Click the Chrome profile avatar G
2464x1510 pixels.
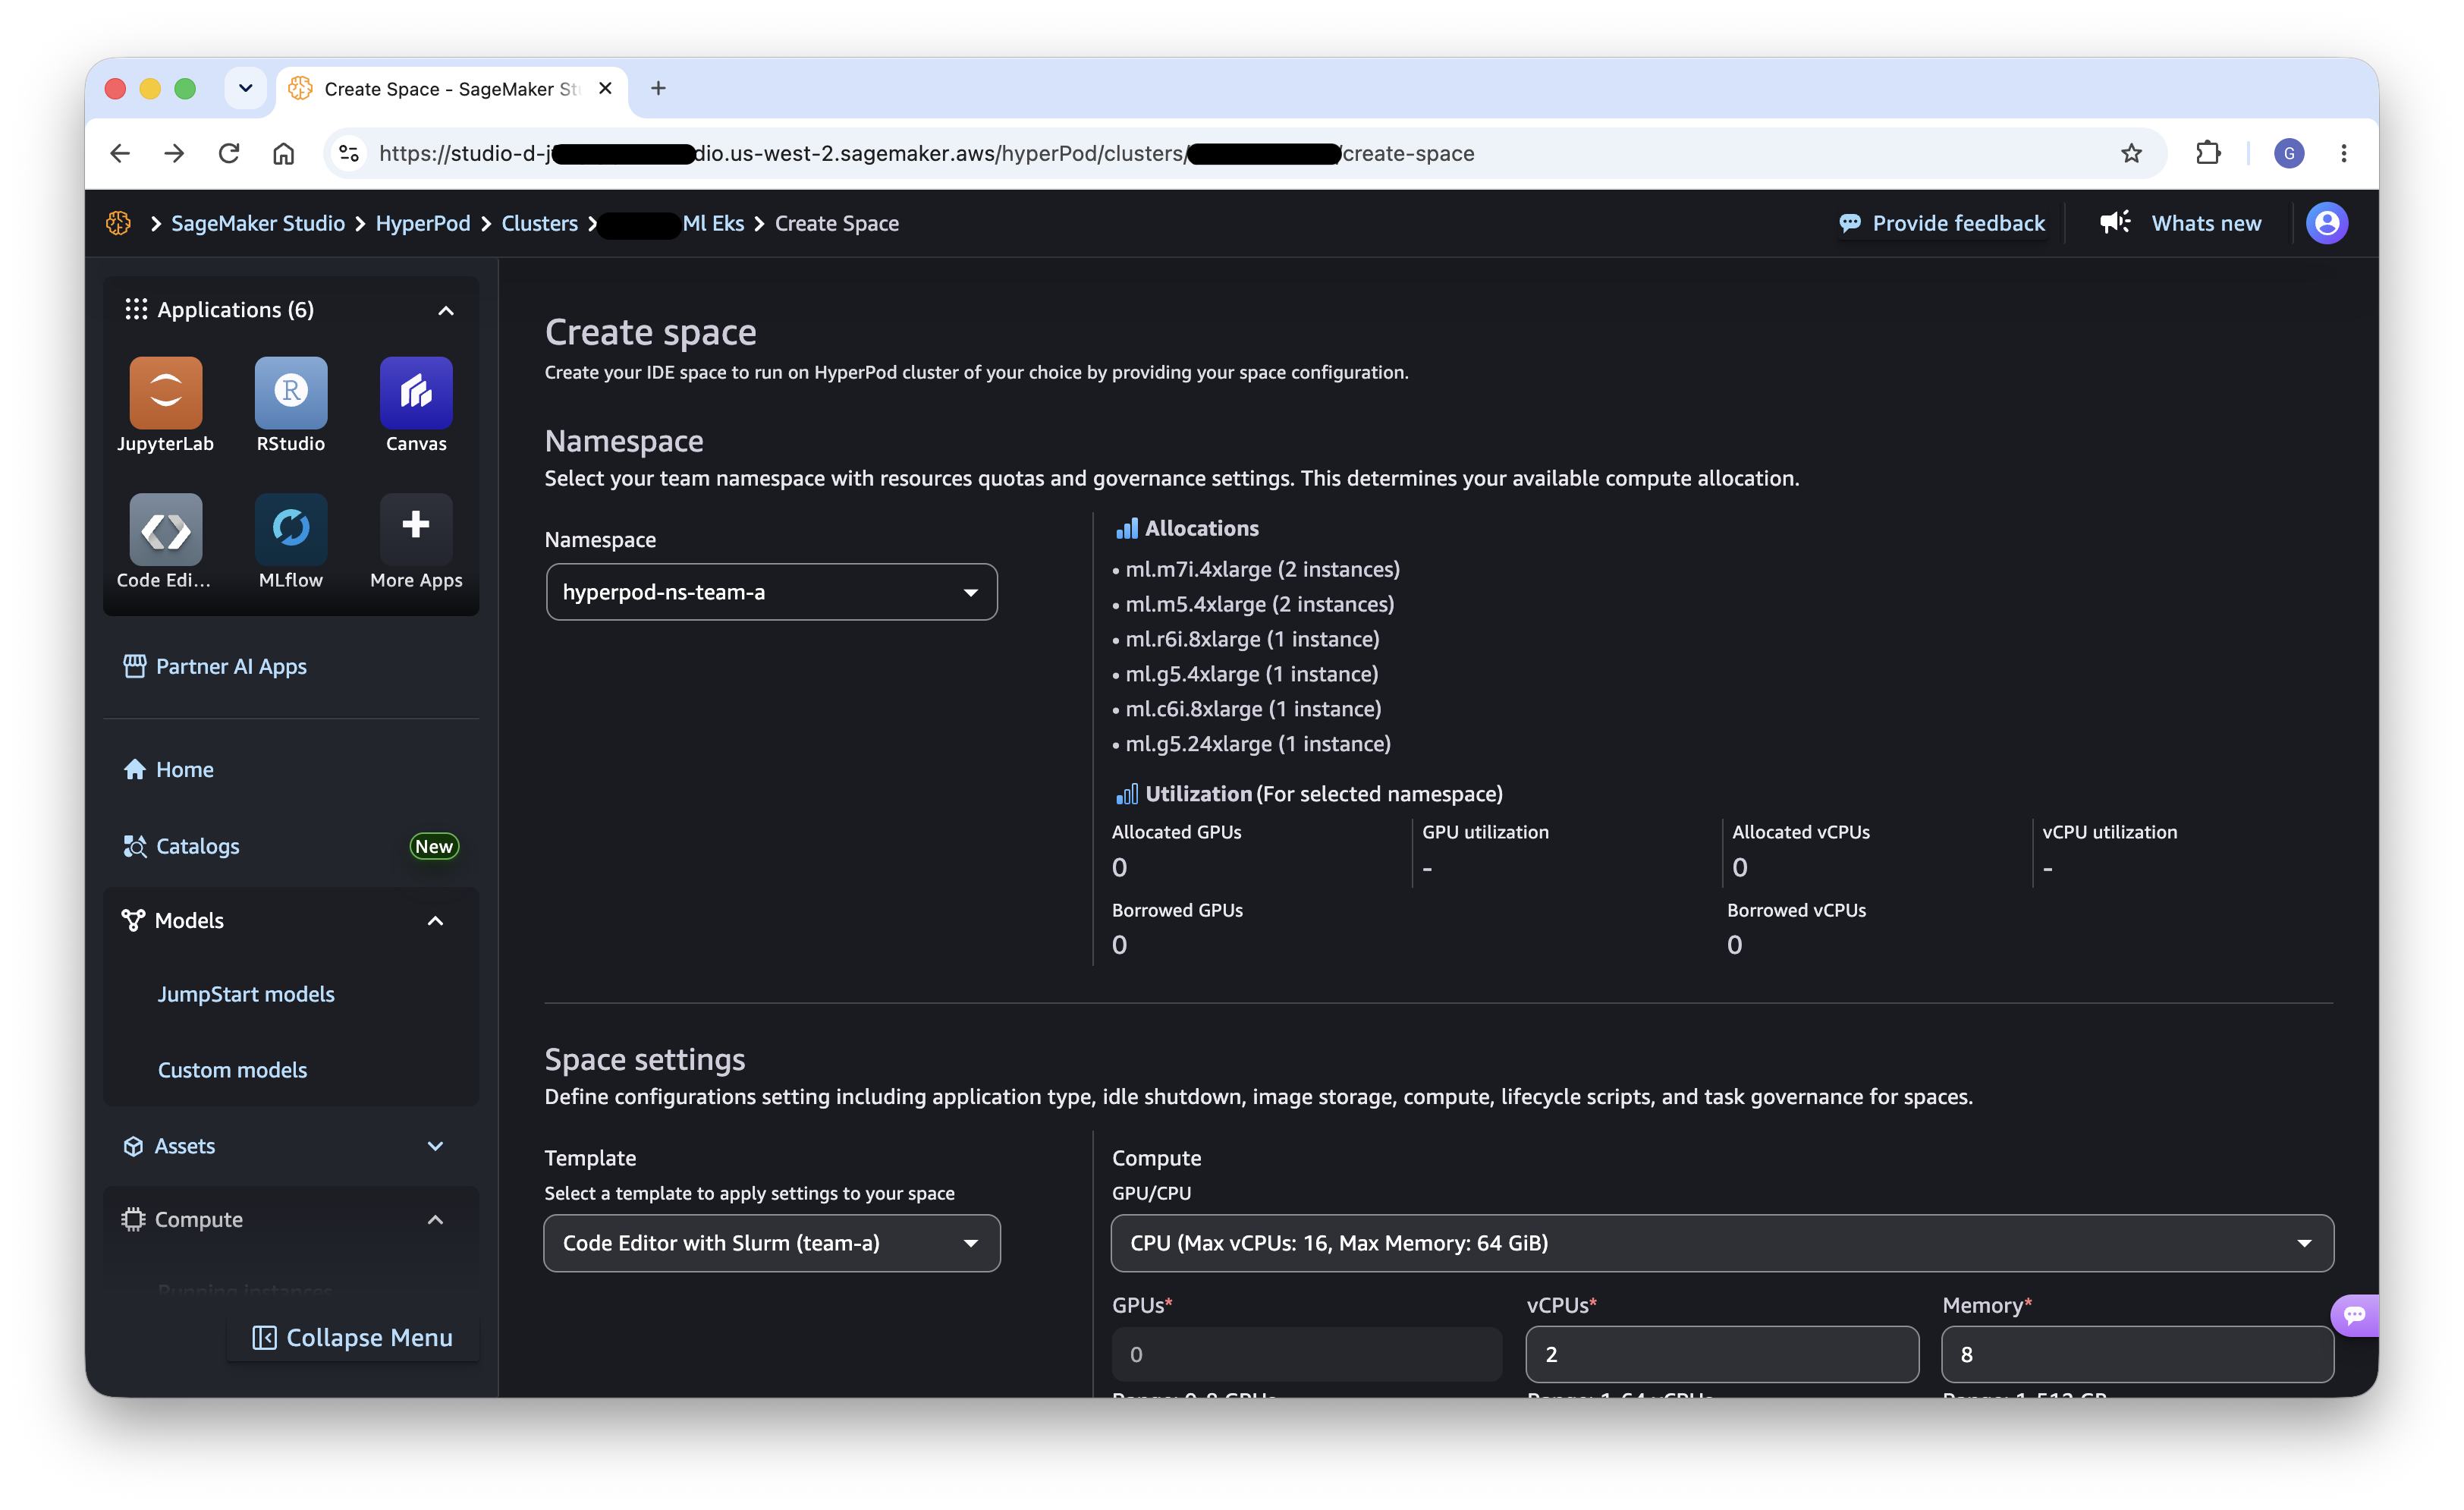(2289, 153)
